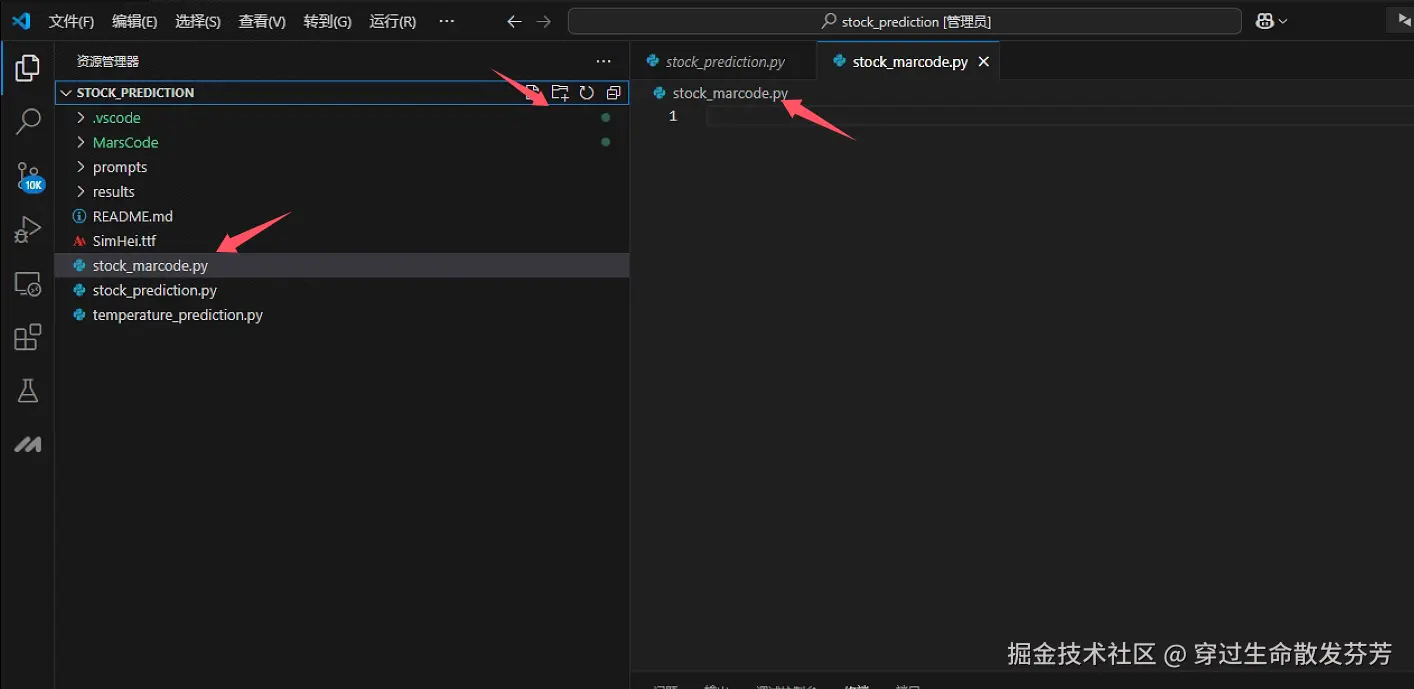
Task: Select SimHei.ttf in the explorer
Action: [x=342, y=241]
